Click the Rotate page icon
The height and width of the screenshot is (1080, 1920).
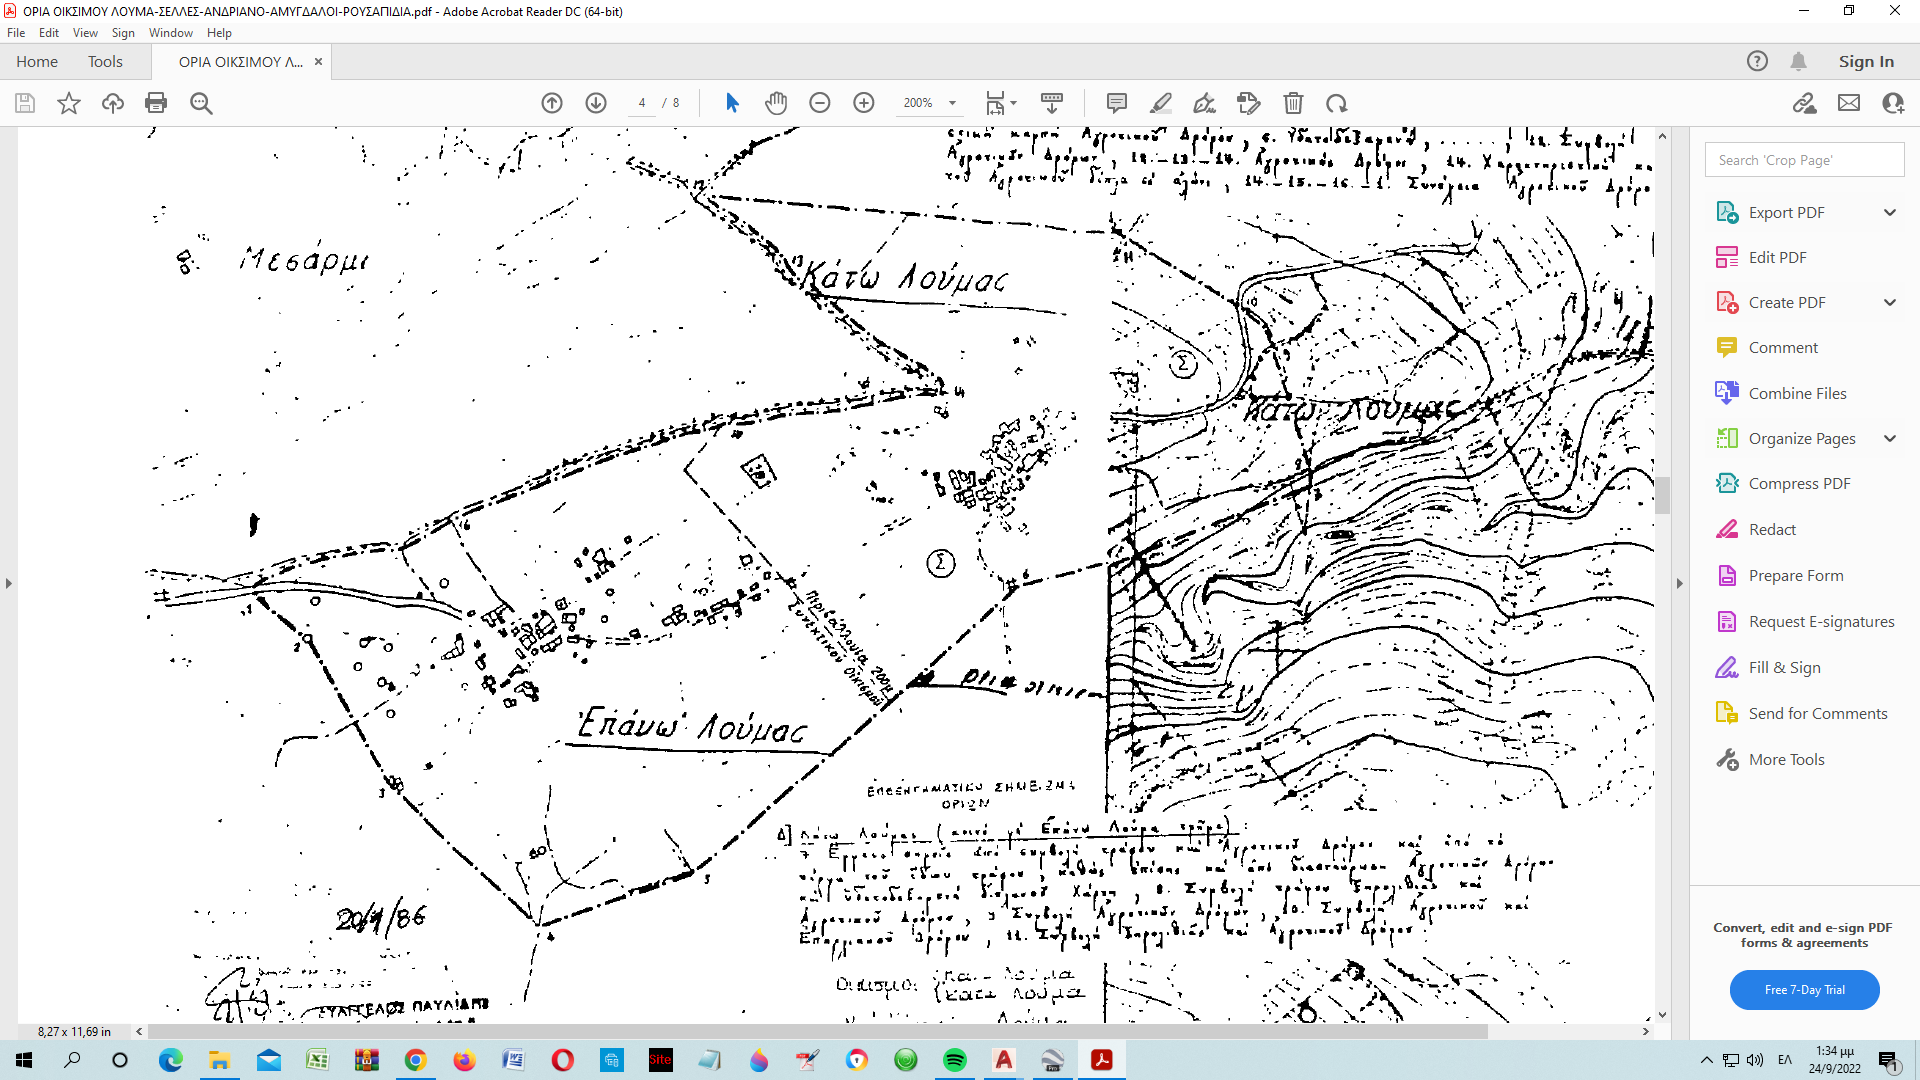[1337, 103]
